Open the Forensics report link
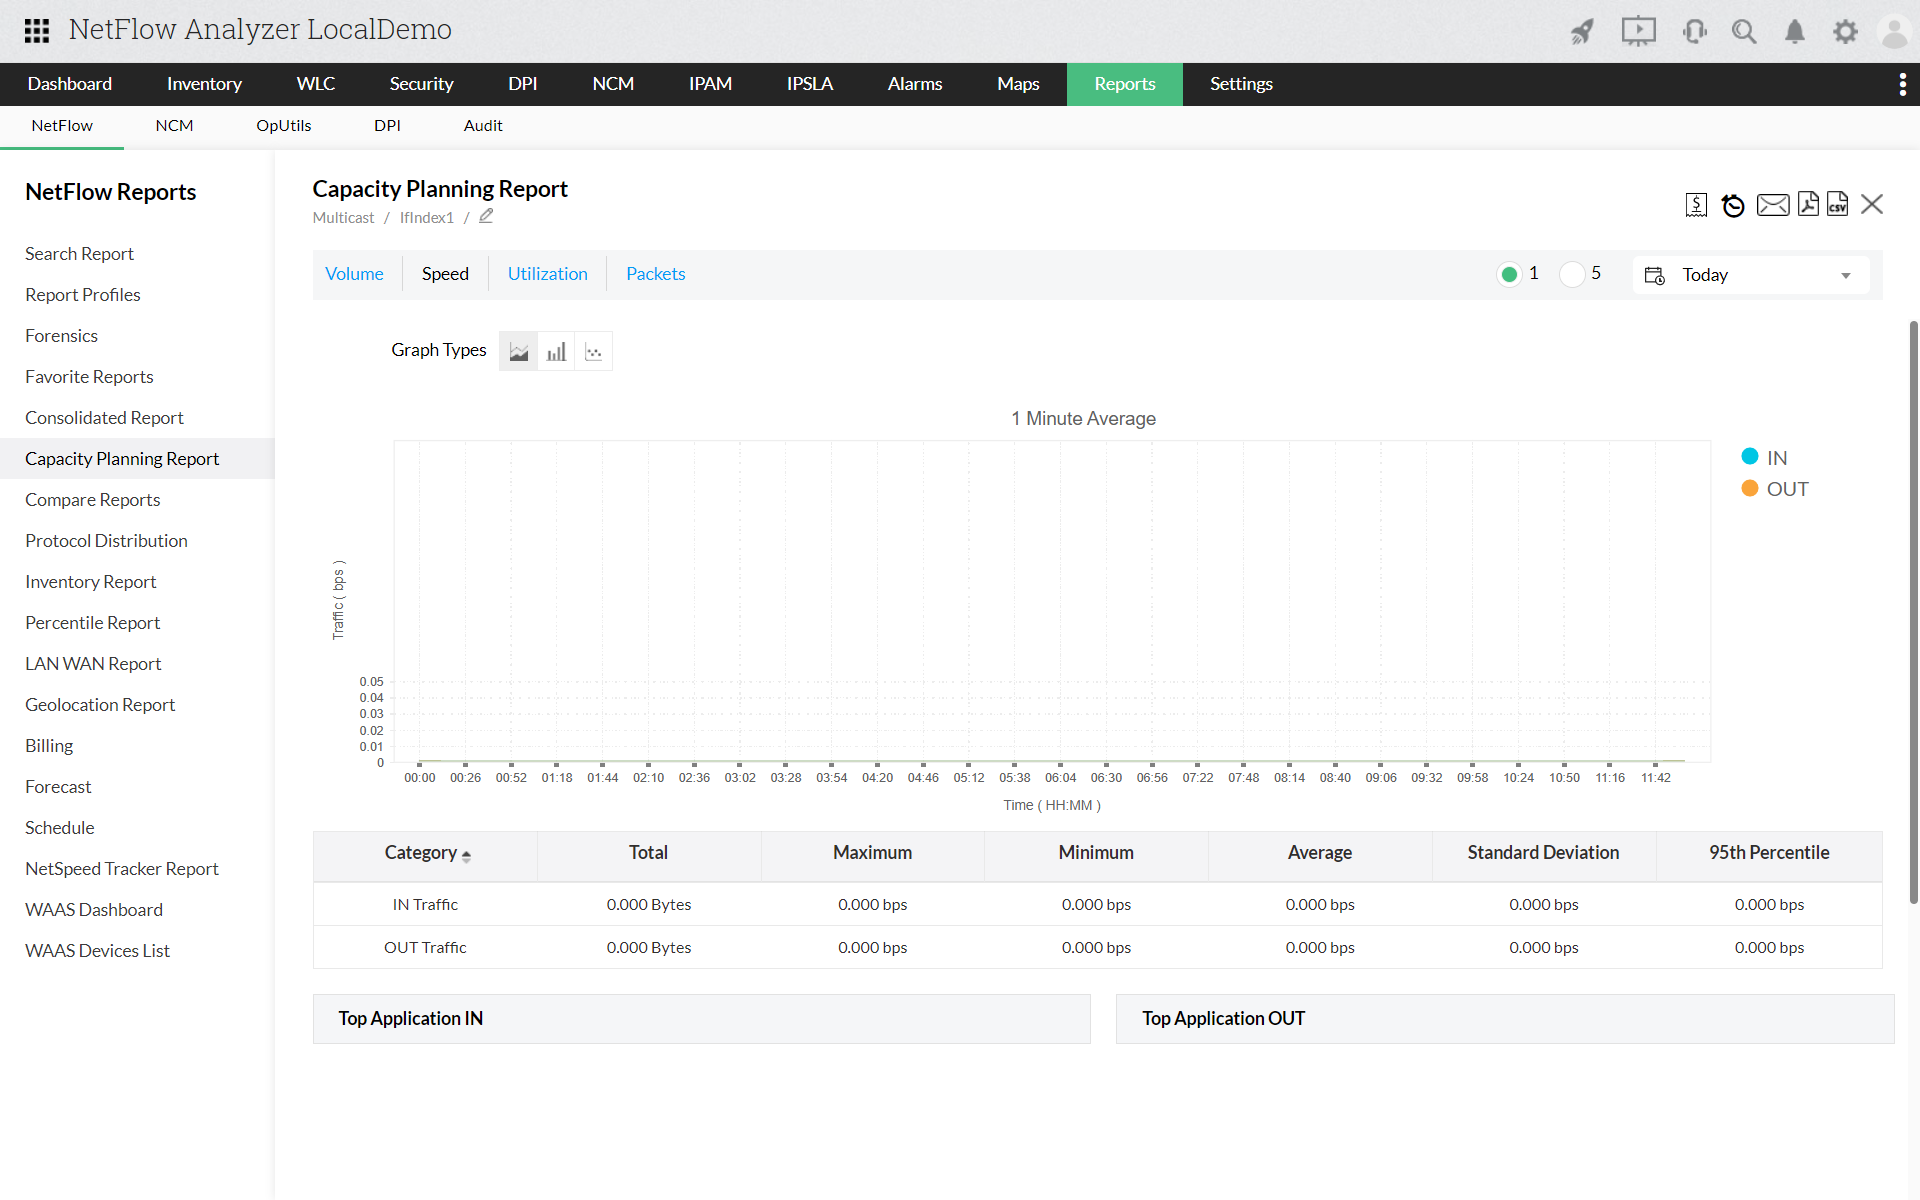The height and width of the screenshot is (1200, 1920). pyautogui.click(x=61, y=336)
